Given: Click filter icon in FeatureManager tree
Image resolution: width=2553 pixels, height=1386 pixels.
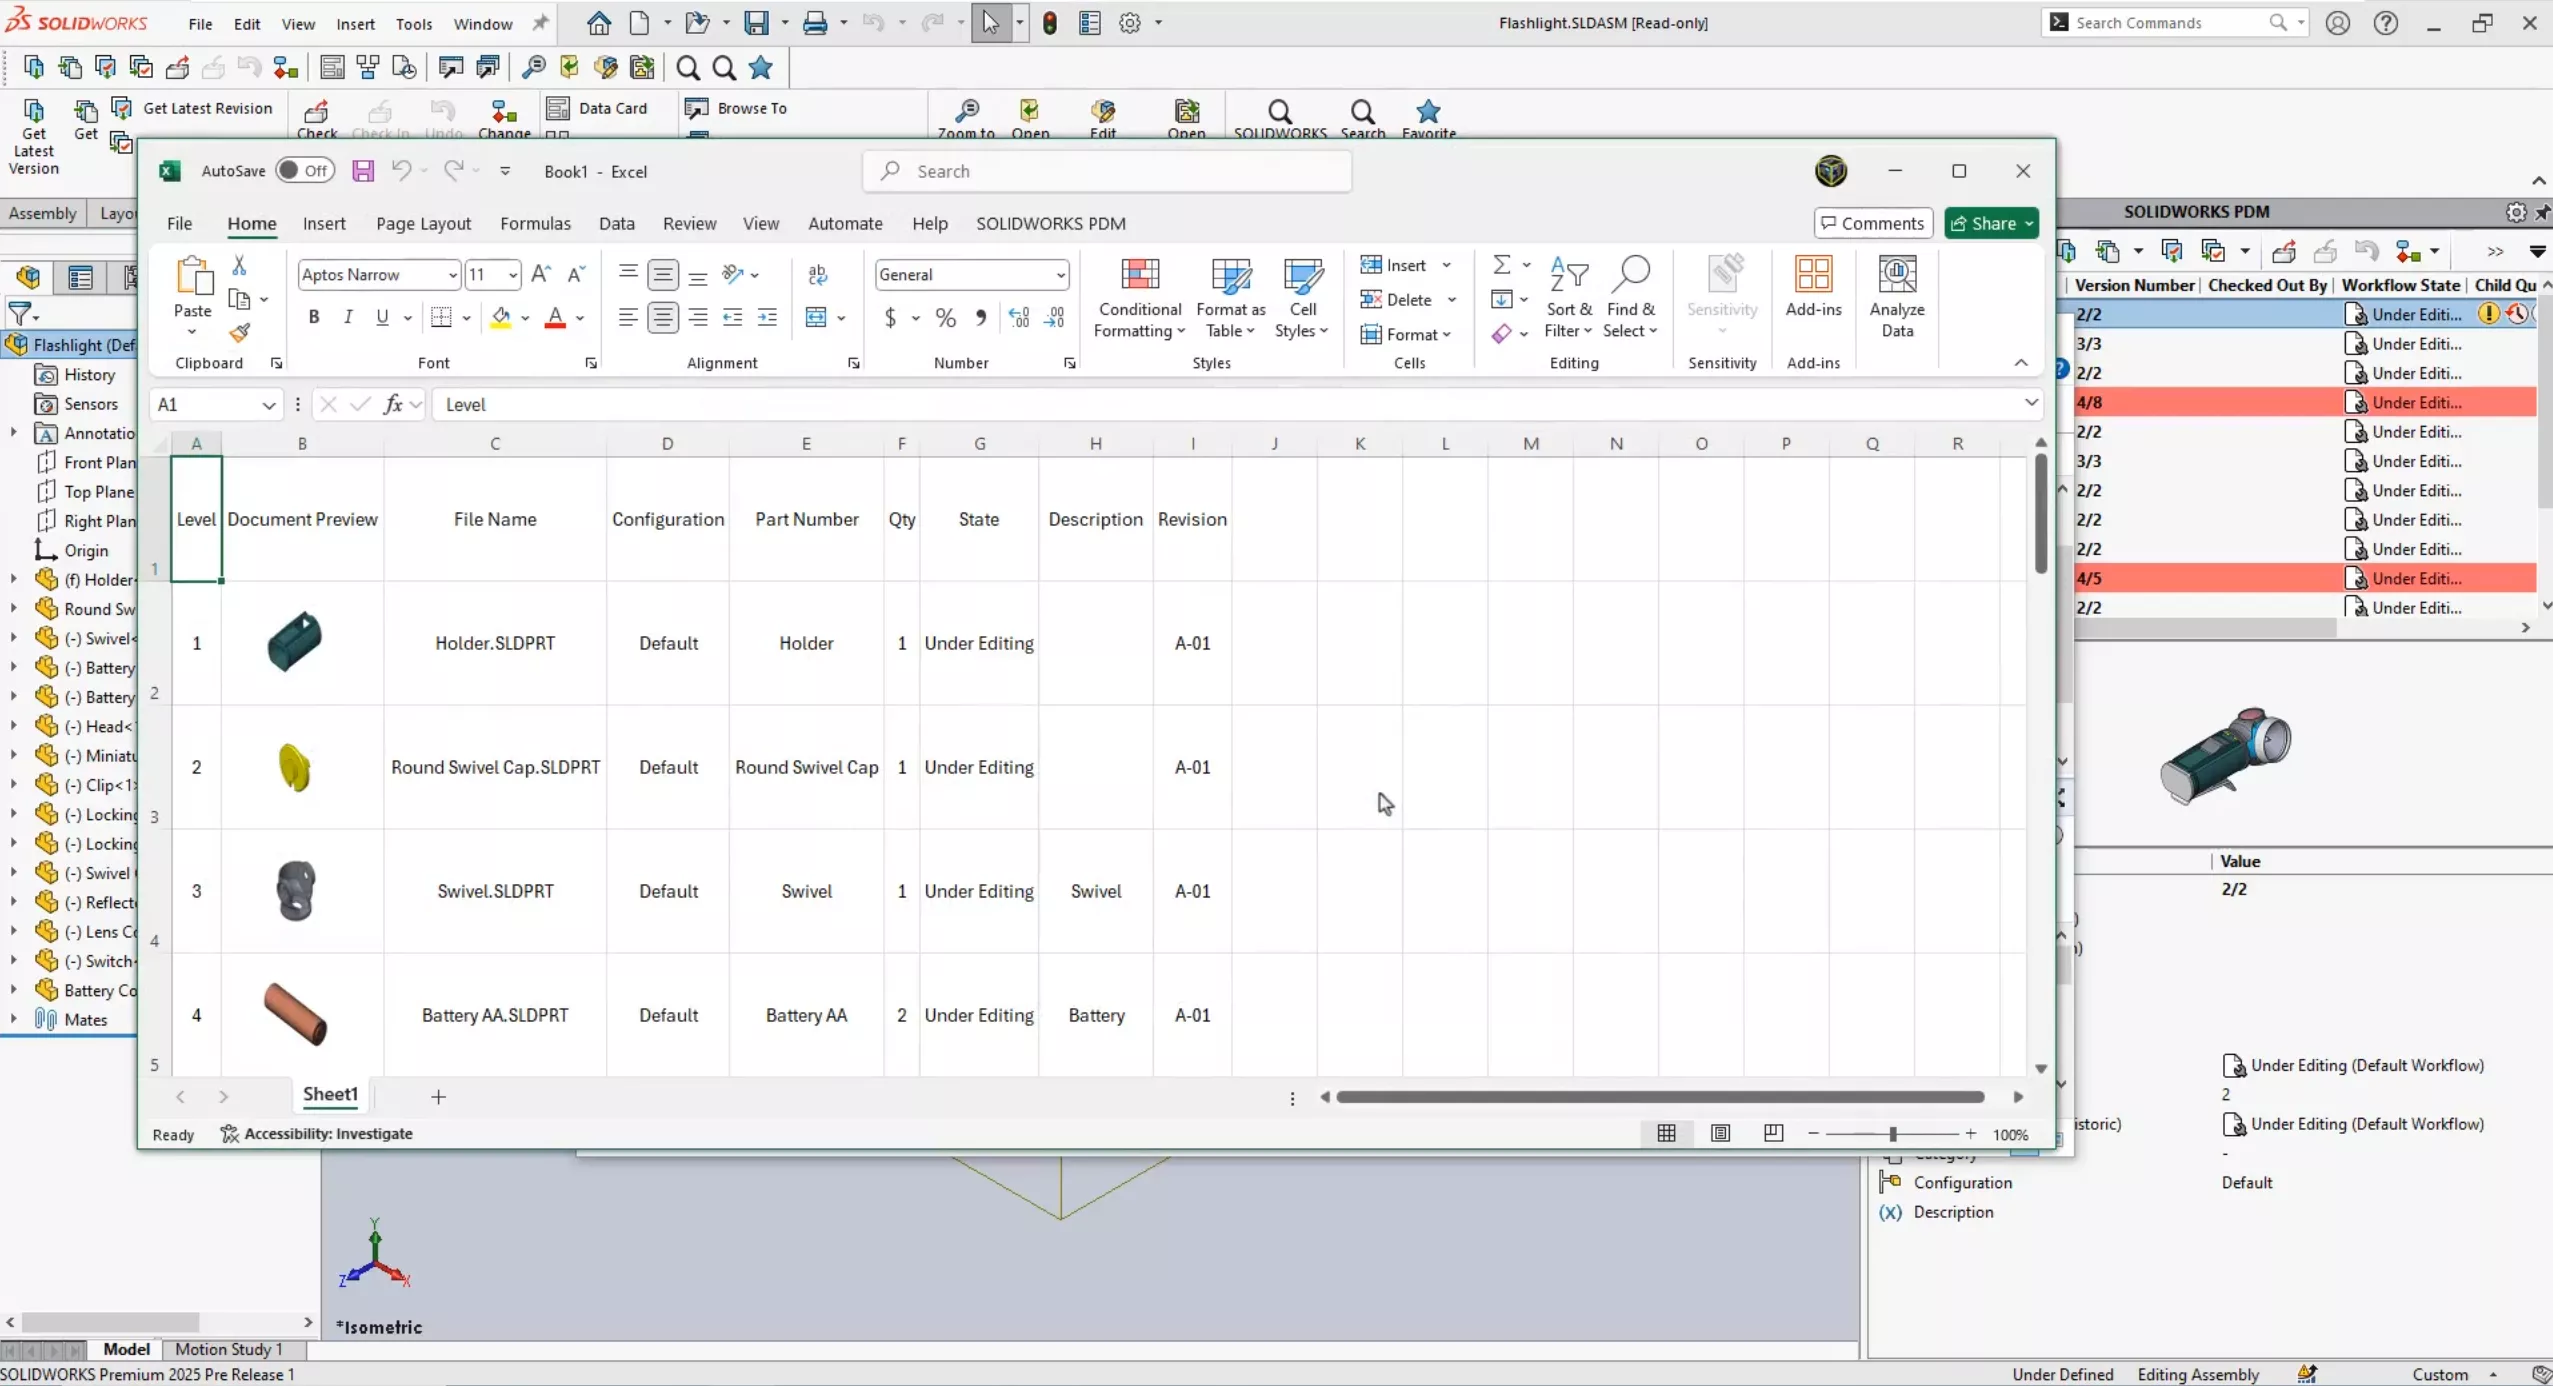Looking at the screenshot, I should coord(21,314).
